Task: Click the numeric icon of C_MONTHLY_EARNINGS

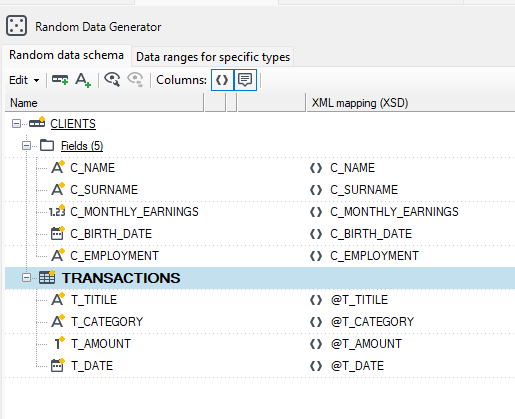Action: coord(57,211)
